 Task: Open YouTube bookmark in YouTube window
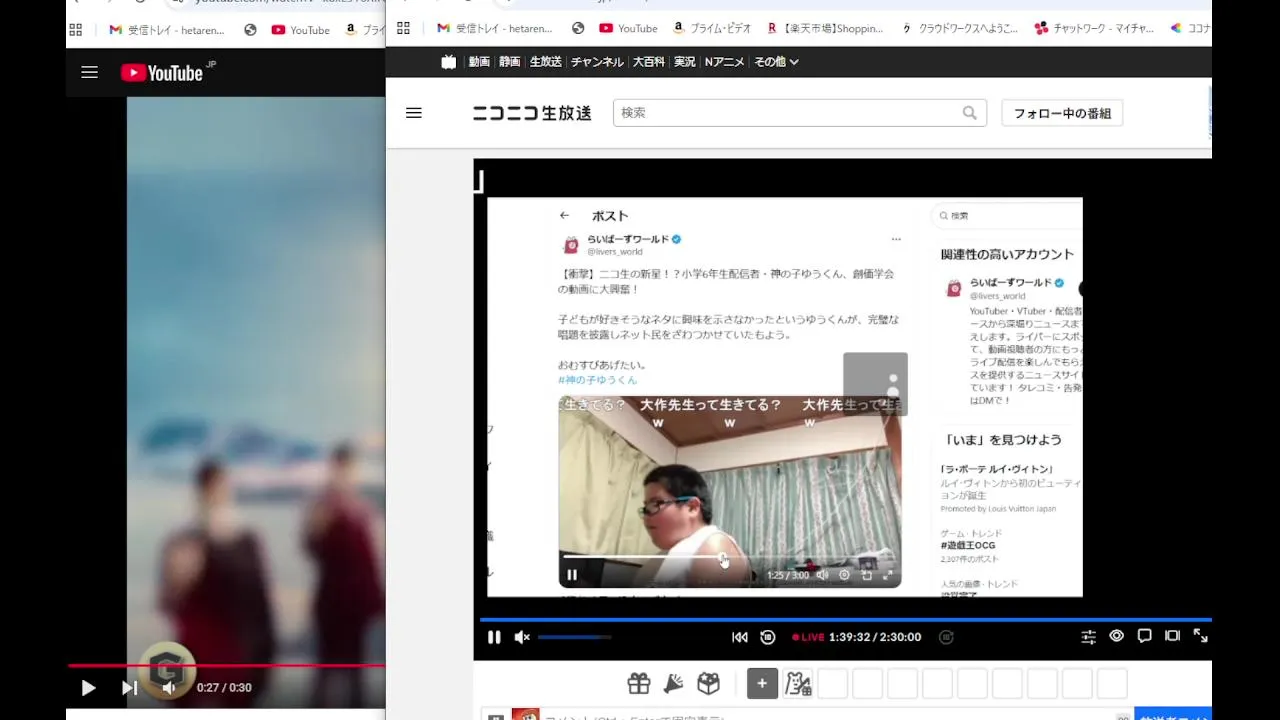click(300, 30)
